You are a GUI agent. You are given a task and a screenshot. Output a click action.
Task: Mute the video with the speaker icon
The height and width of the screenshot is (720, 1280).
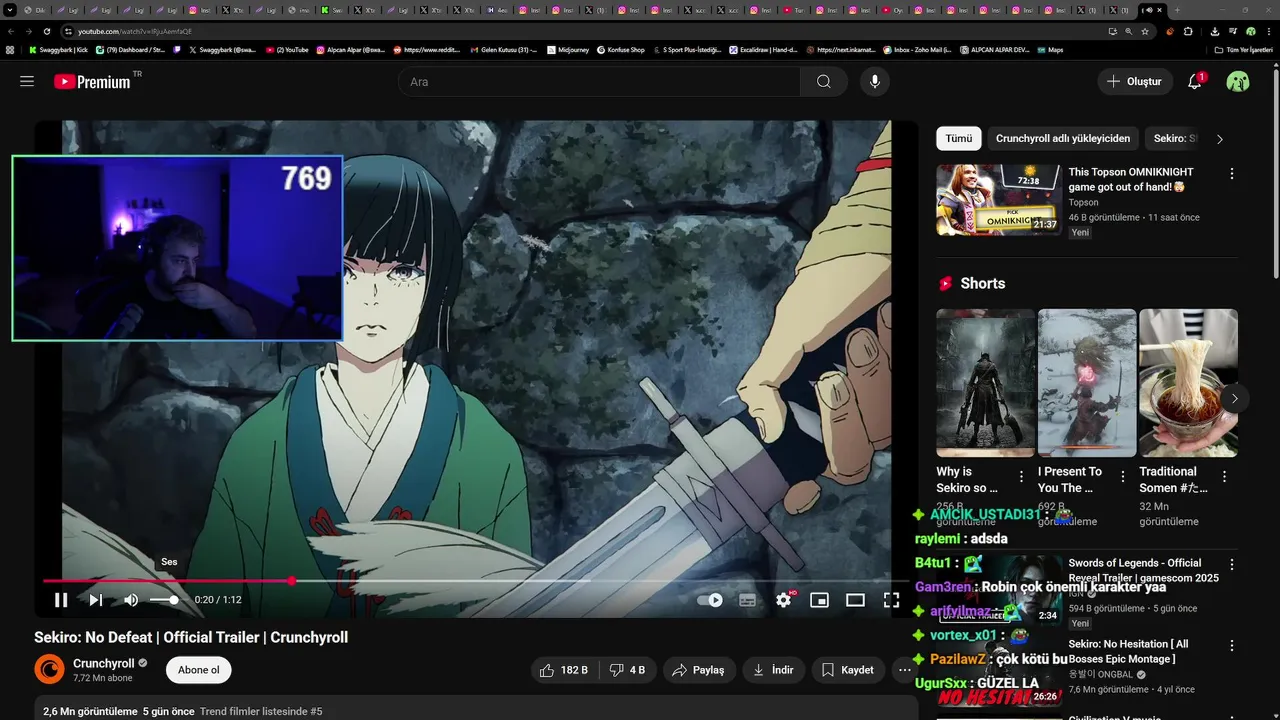131,600
